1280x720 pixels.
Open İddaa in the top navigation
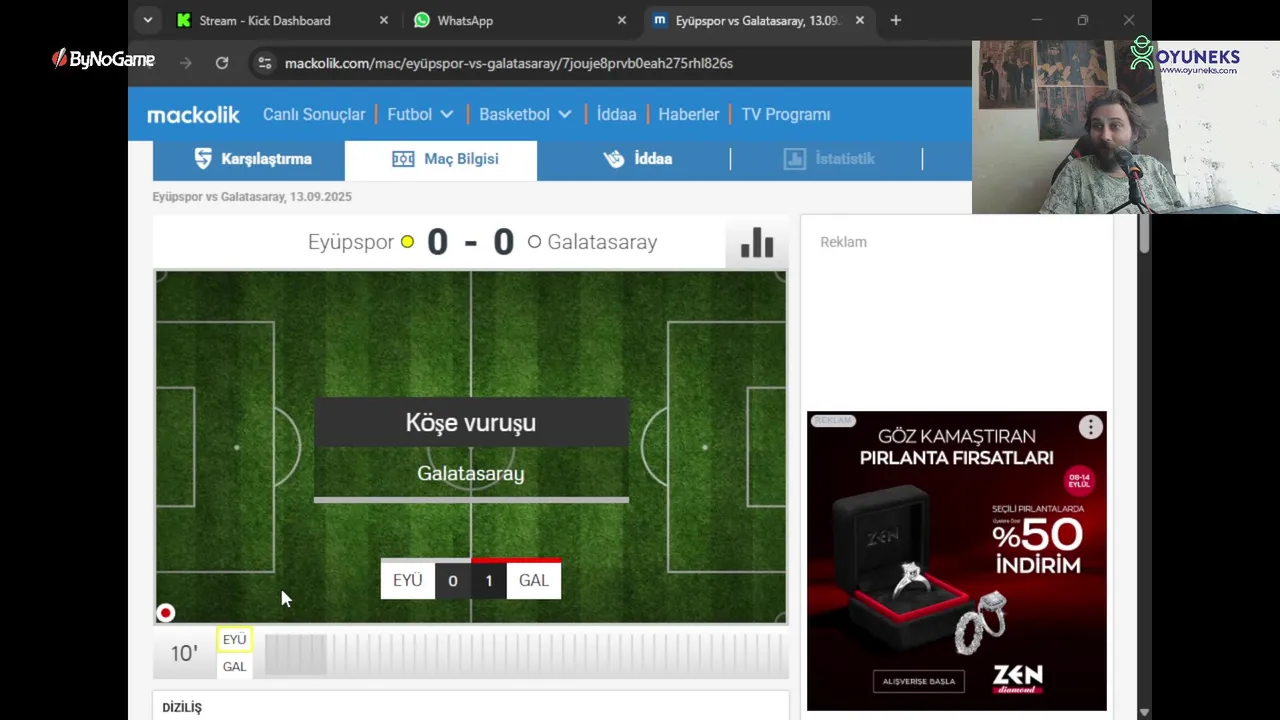click(x=616, y=114)
